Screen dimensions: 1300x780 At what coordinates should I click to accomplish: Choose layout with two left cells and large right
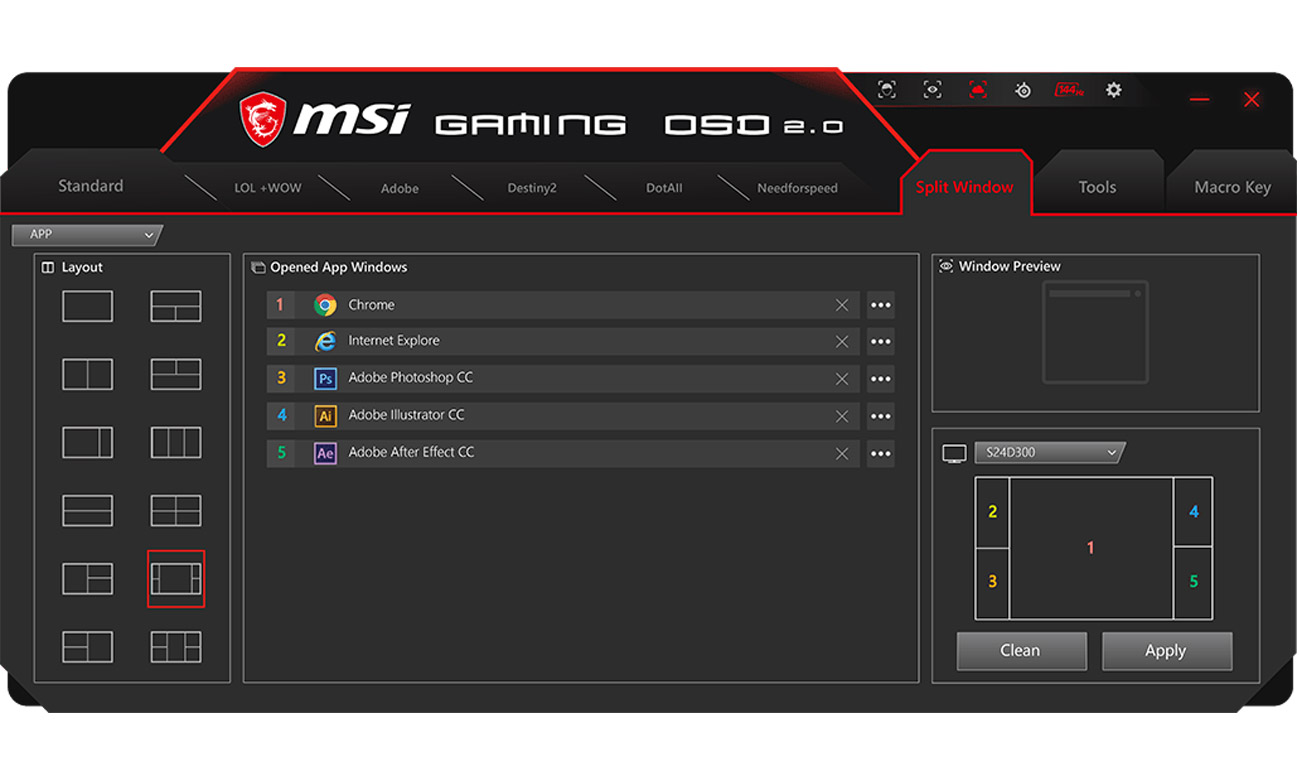click(87, 647)
